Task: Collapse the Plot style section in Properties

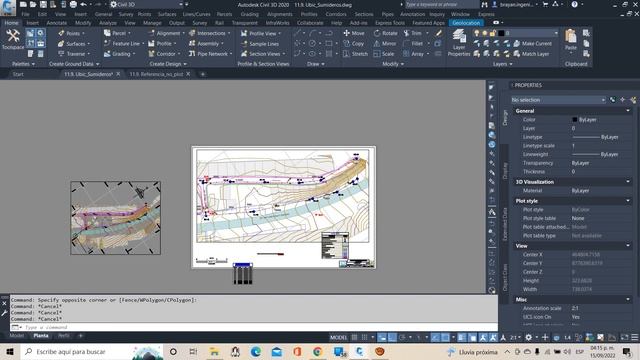Action: [628, 201]
